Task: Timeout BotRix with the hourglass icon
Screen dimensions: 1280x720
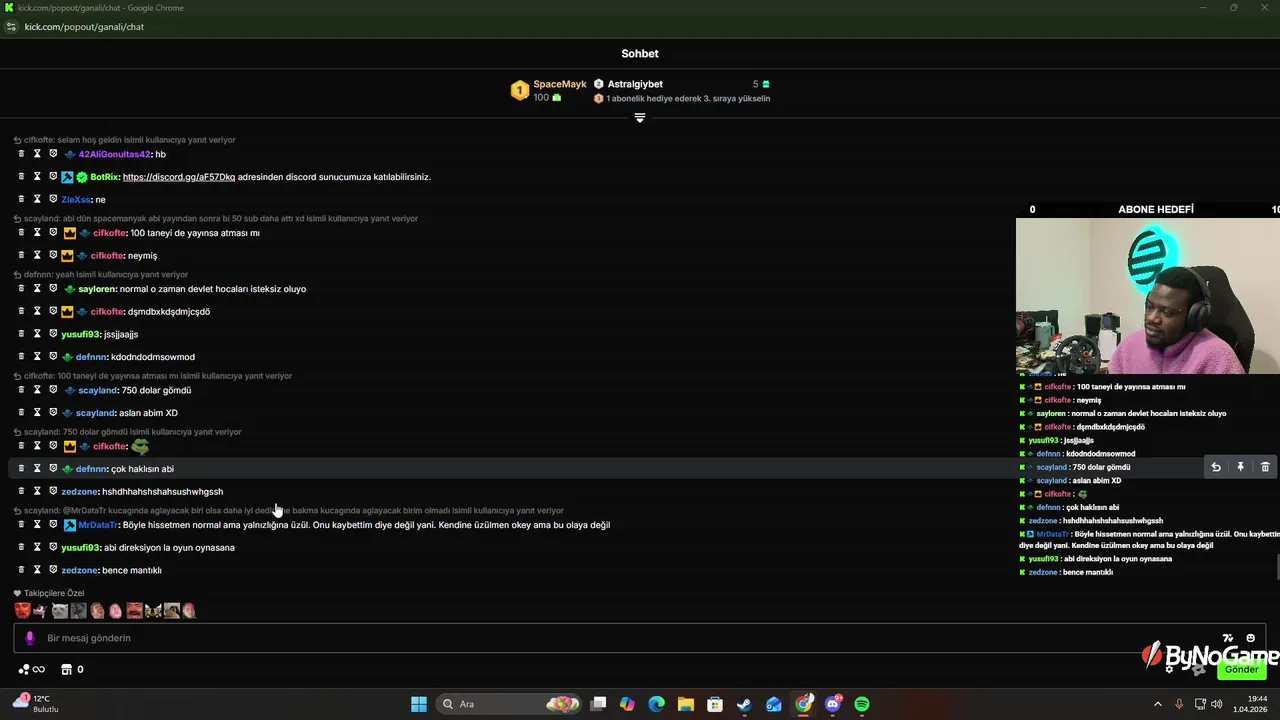Action: (x=37, y=176)
